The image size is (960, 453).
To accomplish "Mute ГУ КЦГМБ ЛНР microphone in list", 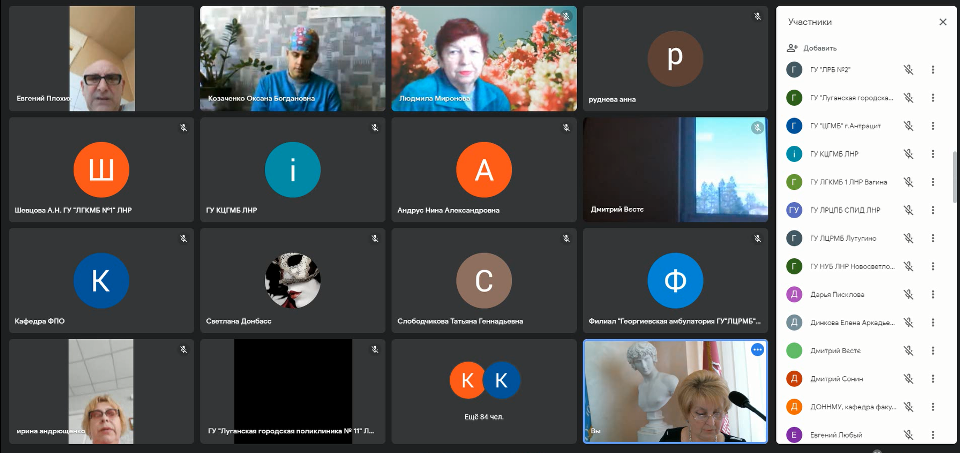I will pyautogui.click(x=908, y=154).
